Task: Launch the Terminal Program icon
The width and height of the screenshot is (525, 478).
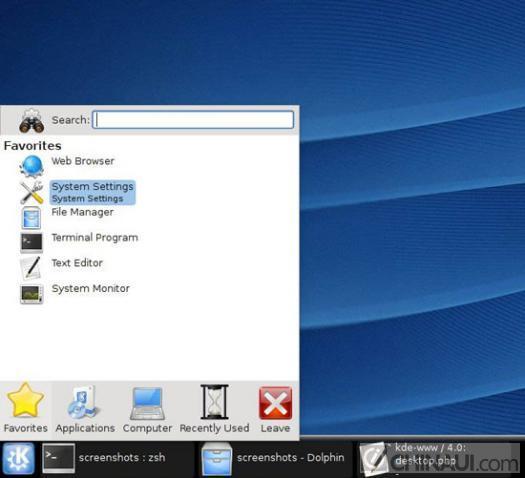Action: coord(31,243)
